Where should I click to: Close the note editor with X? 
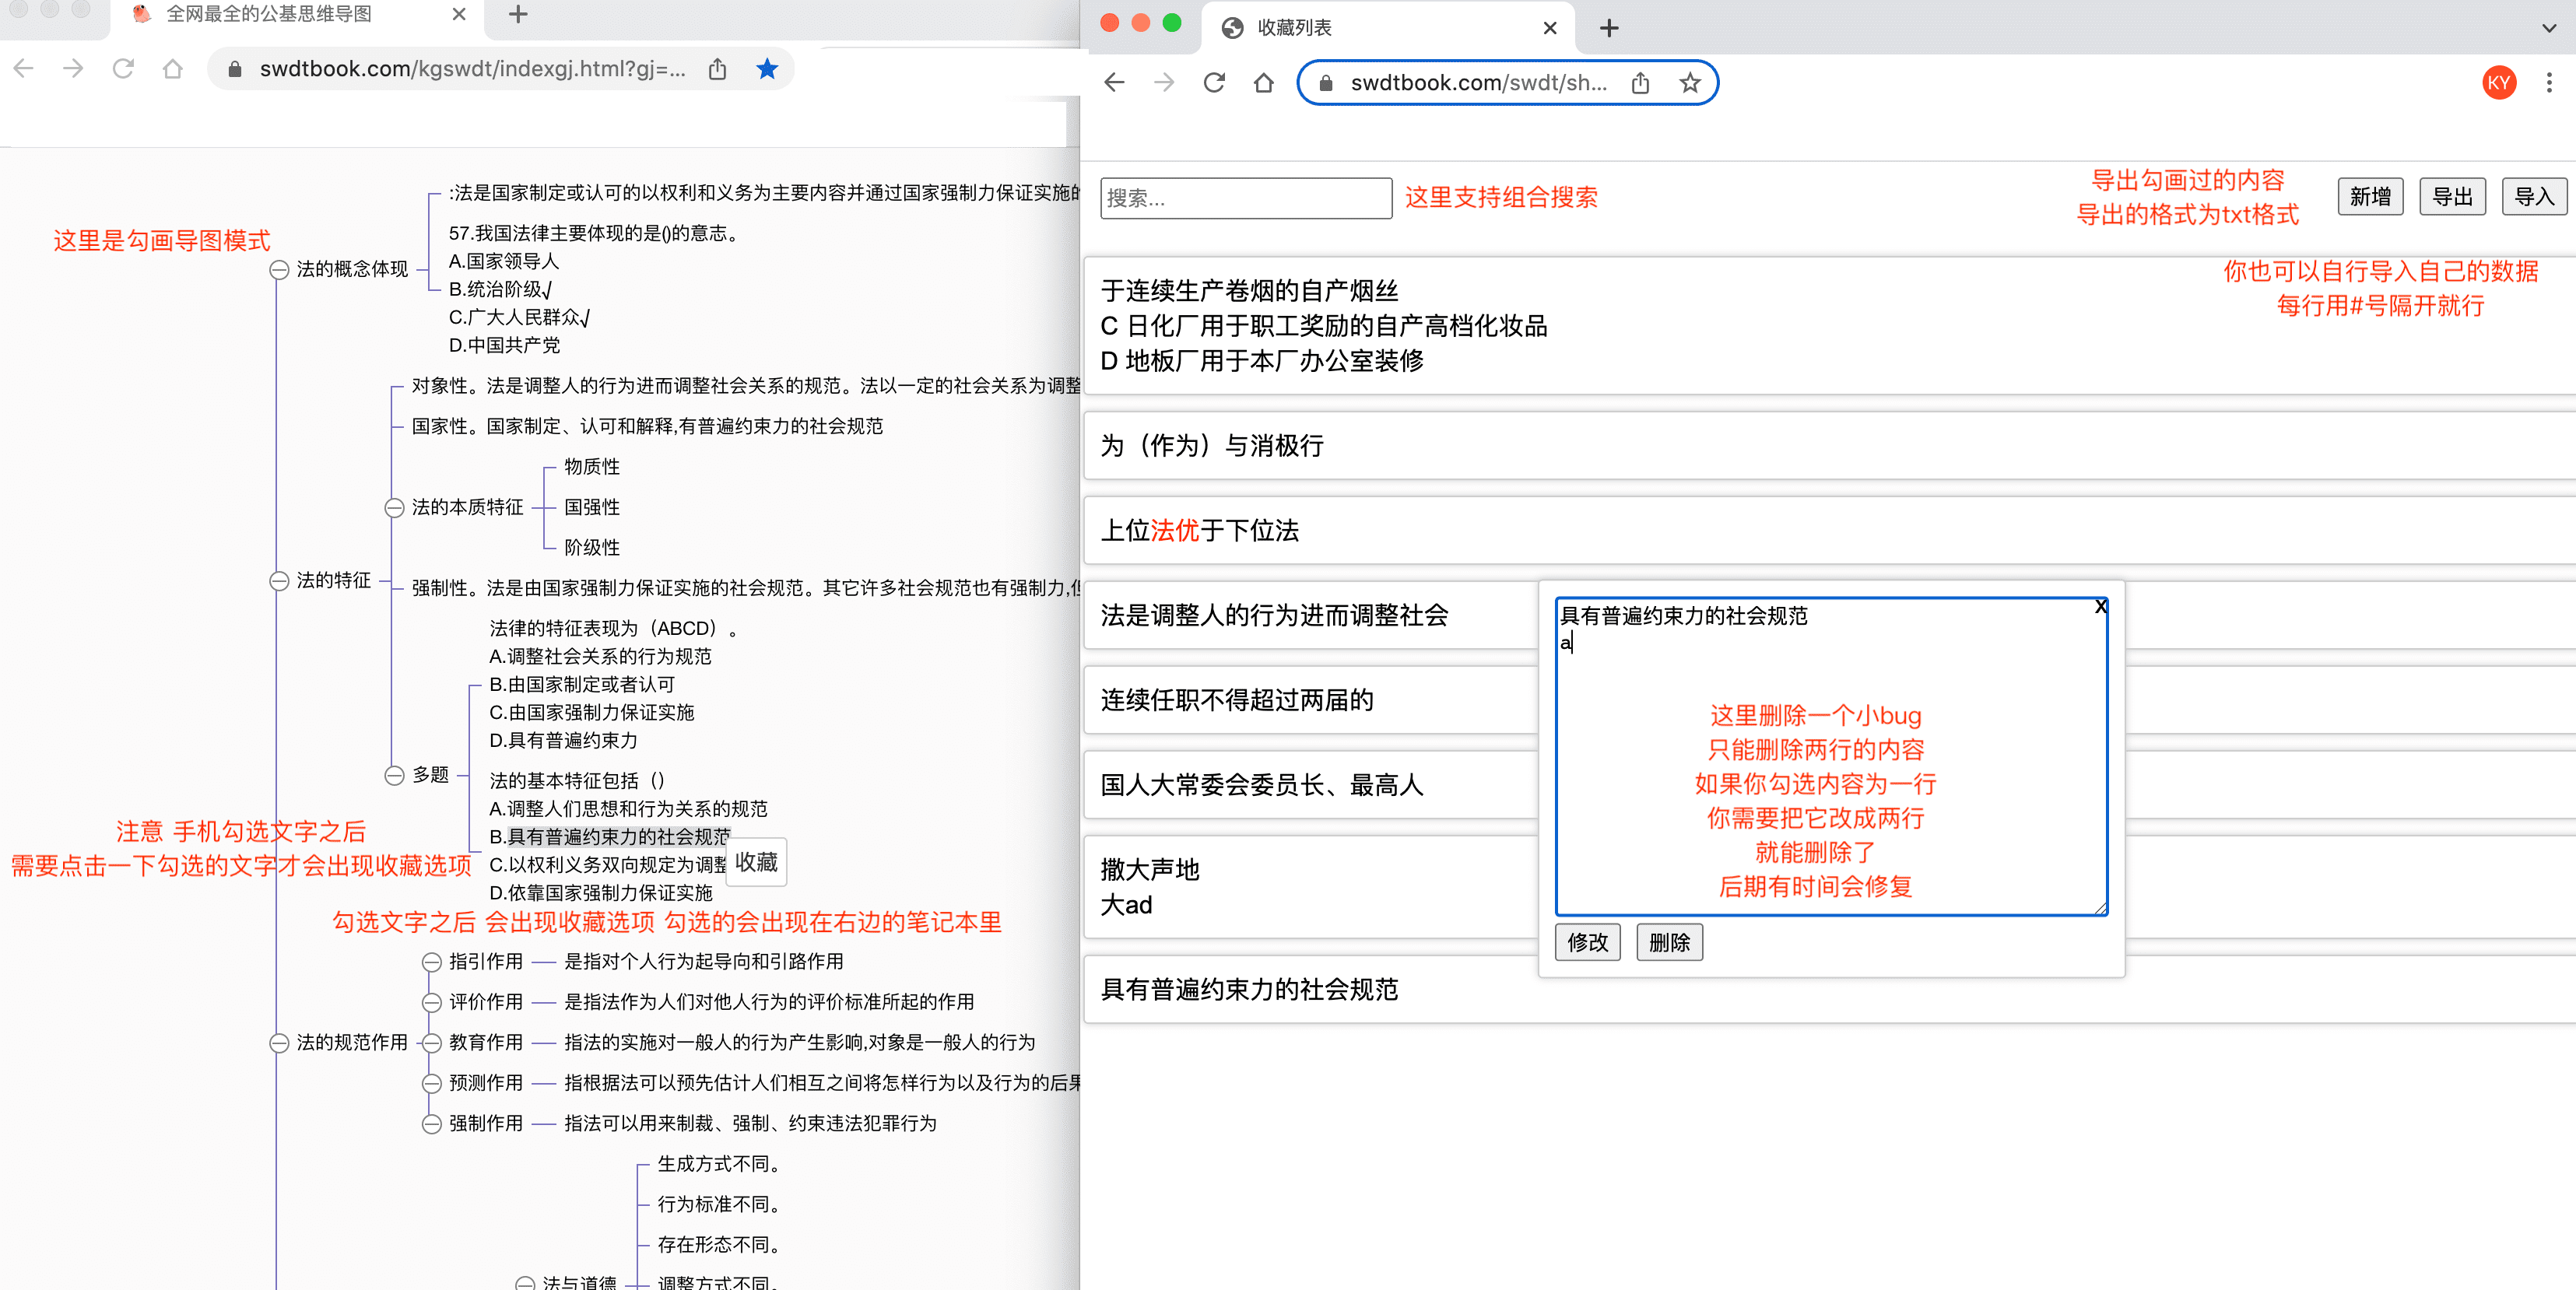coord(2100,606)
